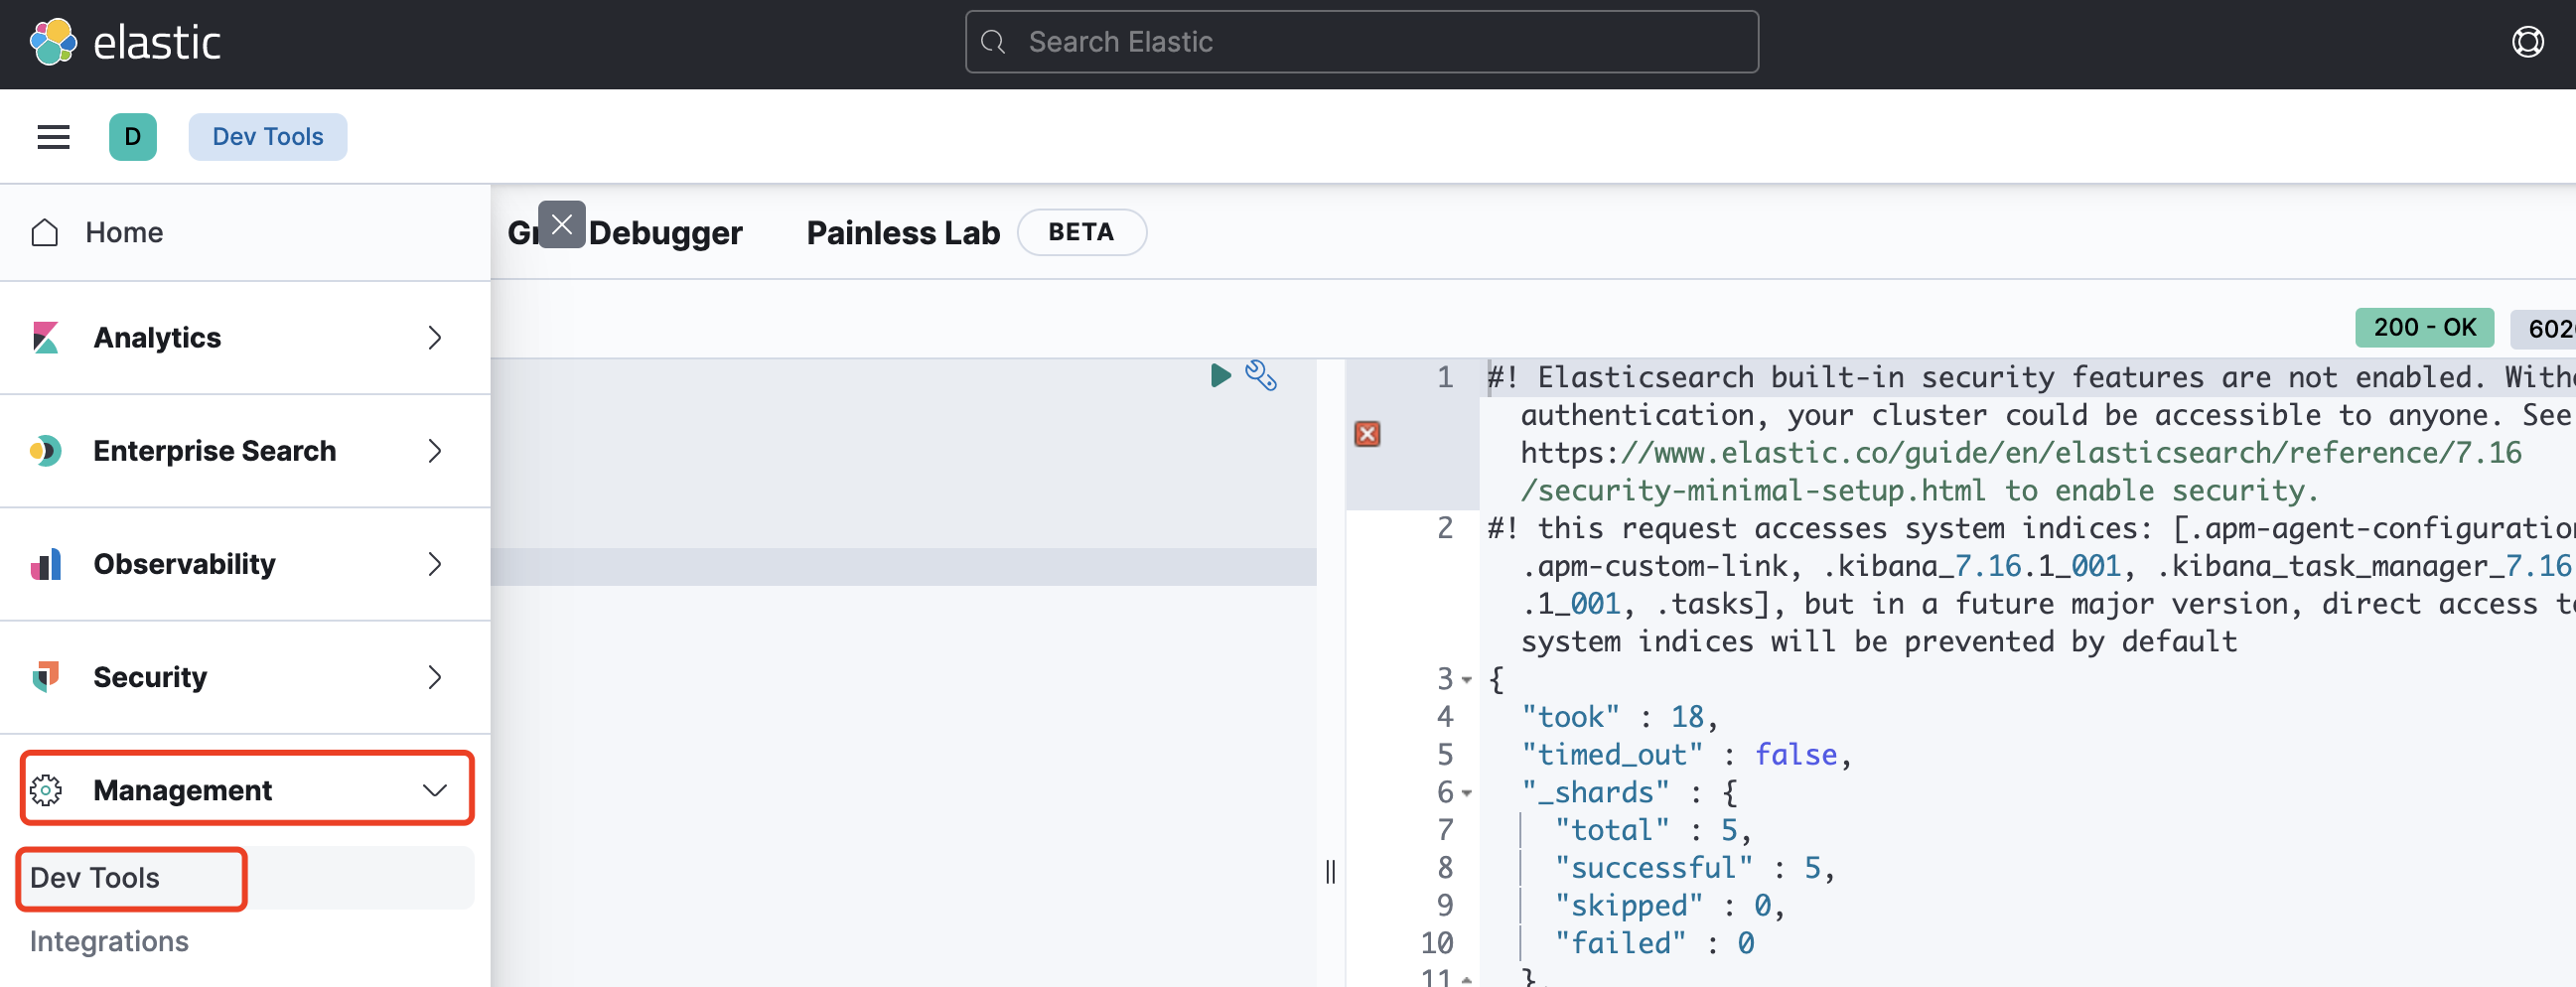The height and width of the screenshot is (987, 2576).
Task: Click the "skipped" : 0 line
Action: click(x=1670, y=906)
